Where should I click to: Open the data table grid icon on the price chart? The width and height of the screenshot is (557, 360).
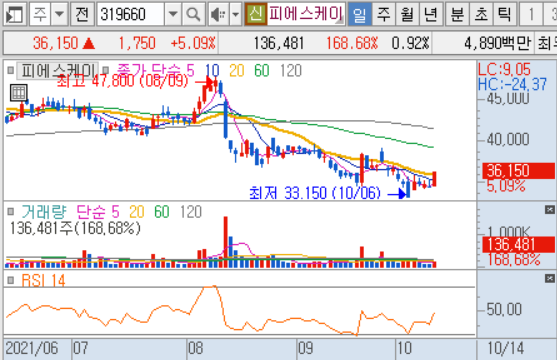pos(18,93)
